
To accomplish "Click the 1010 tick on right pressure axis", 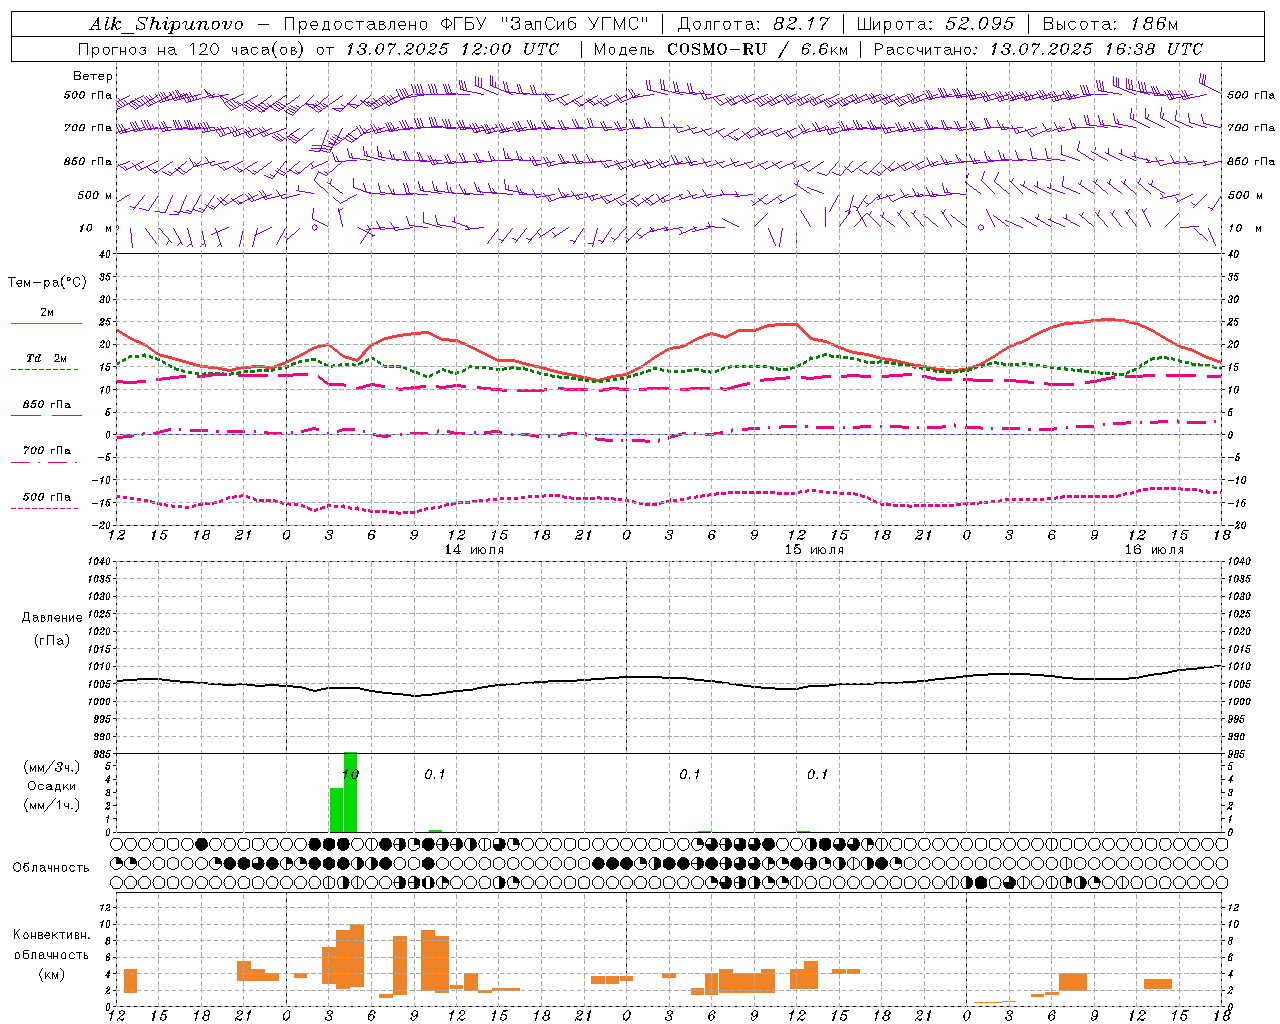I will [x=1239, y=667].
